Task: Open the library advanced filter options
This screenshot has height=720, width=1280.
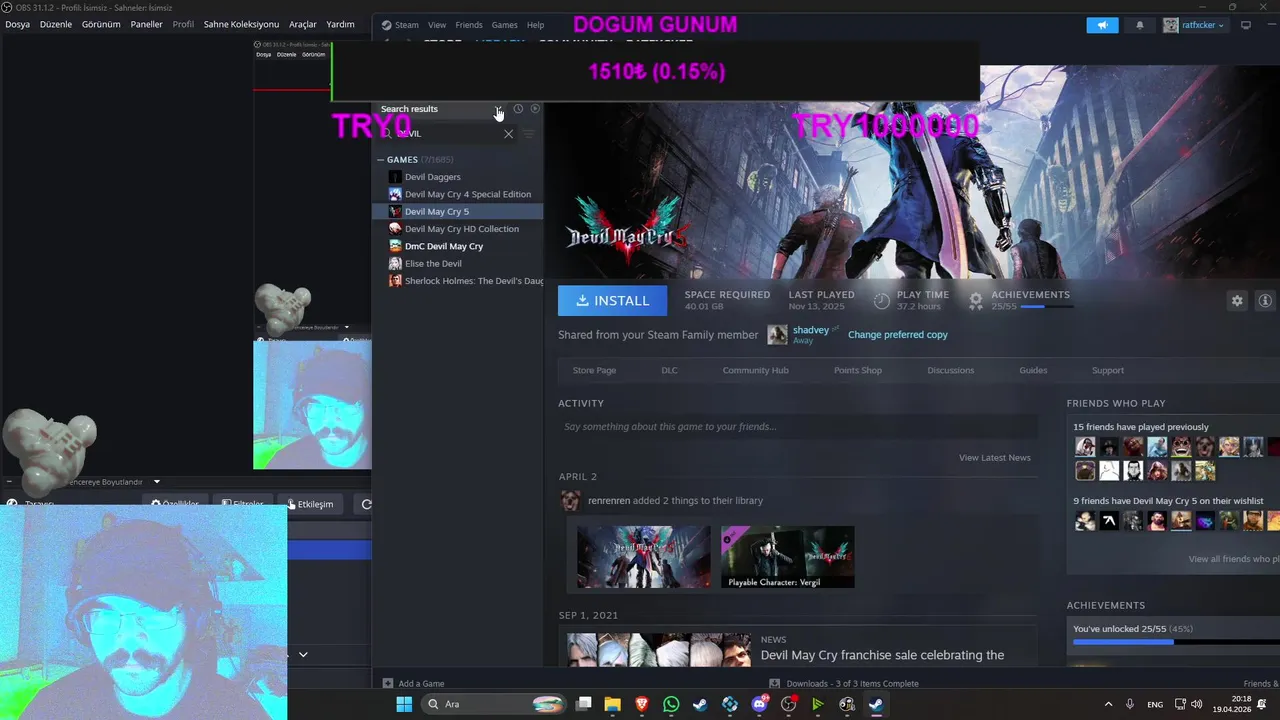Action: [x=529, y=133]
